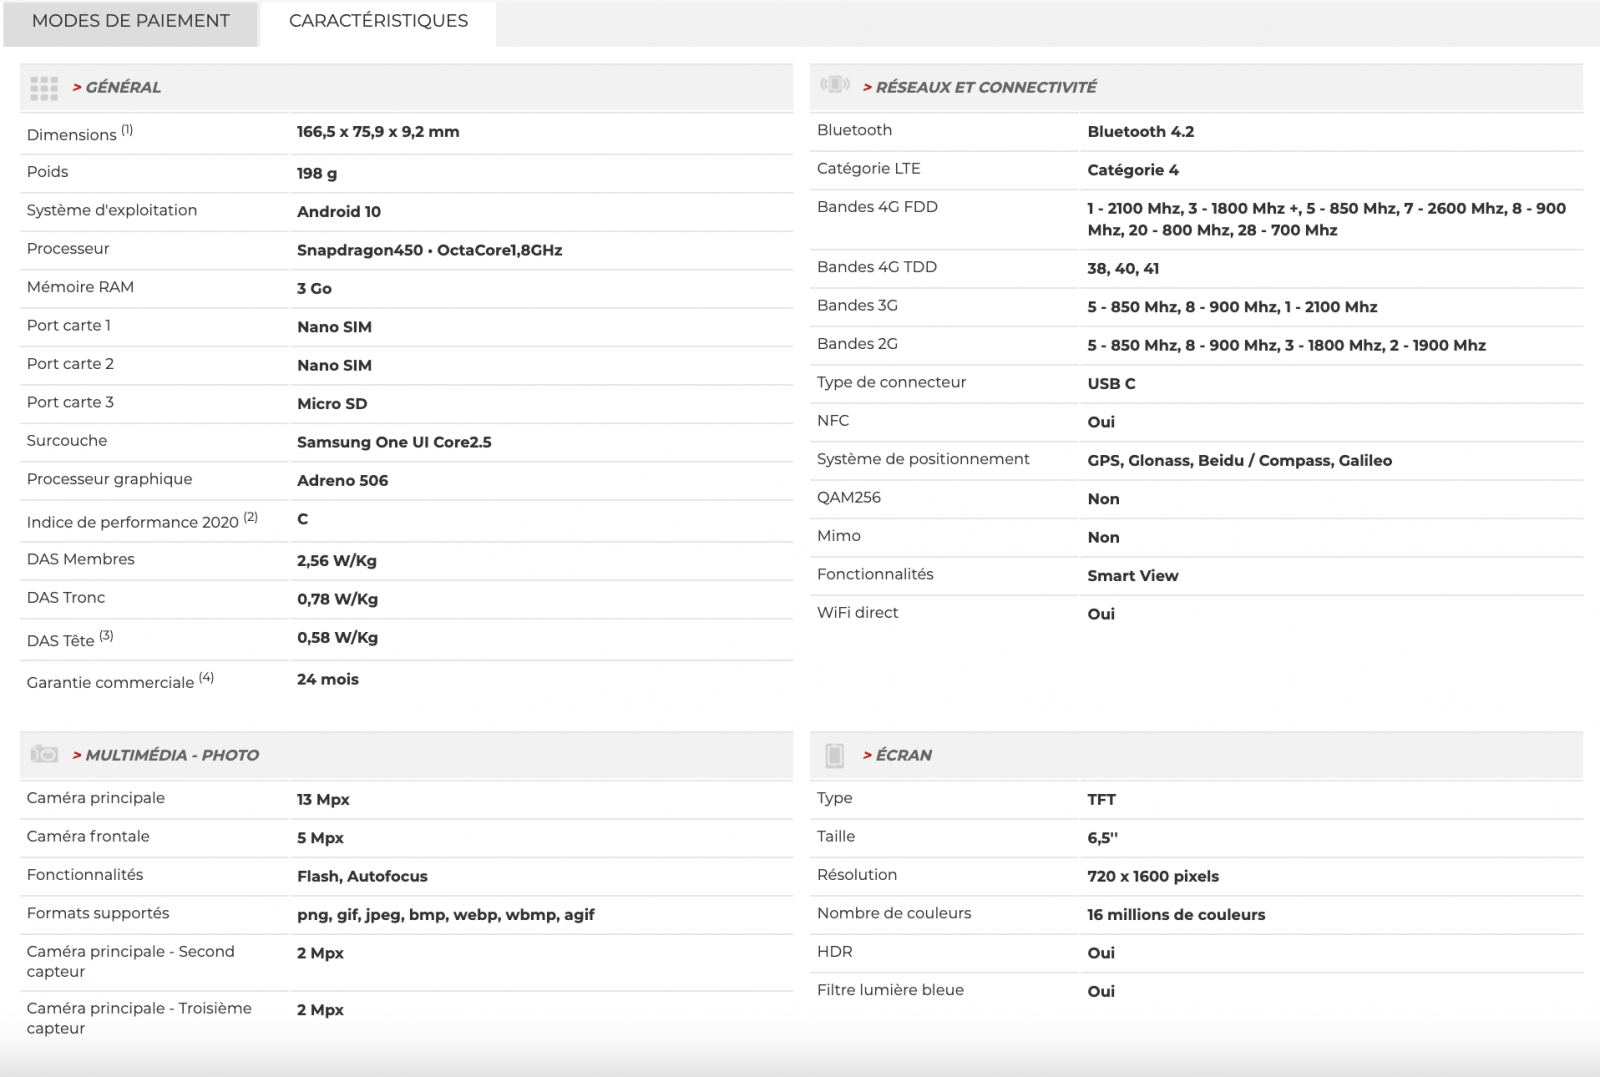Click the USB C connector type value
This screenshot has height=1077, width=1600.
click(1111, 384)
